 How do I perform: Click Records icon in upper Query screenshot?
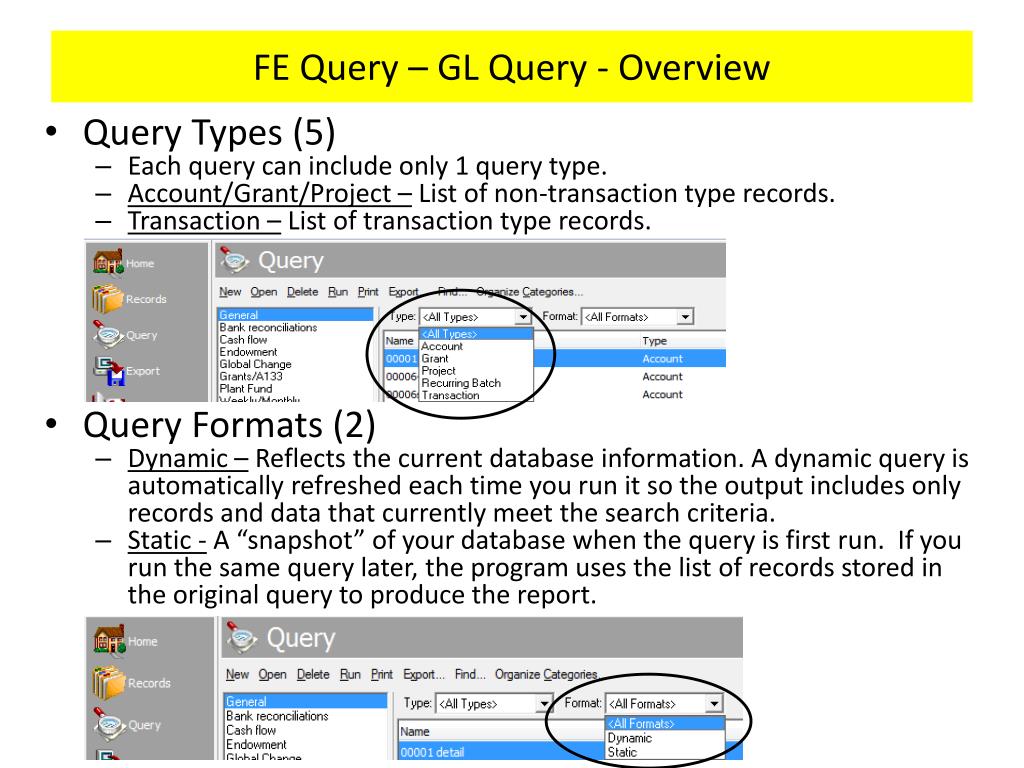click(108, 298)
